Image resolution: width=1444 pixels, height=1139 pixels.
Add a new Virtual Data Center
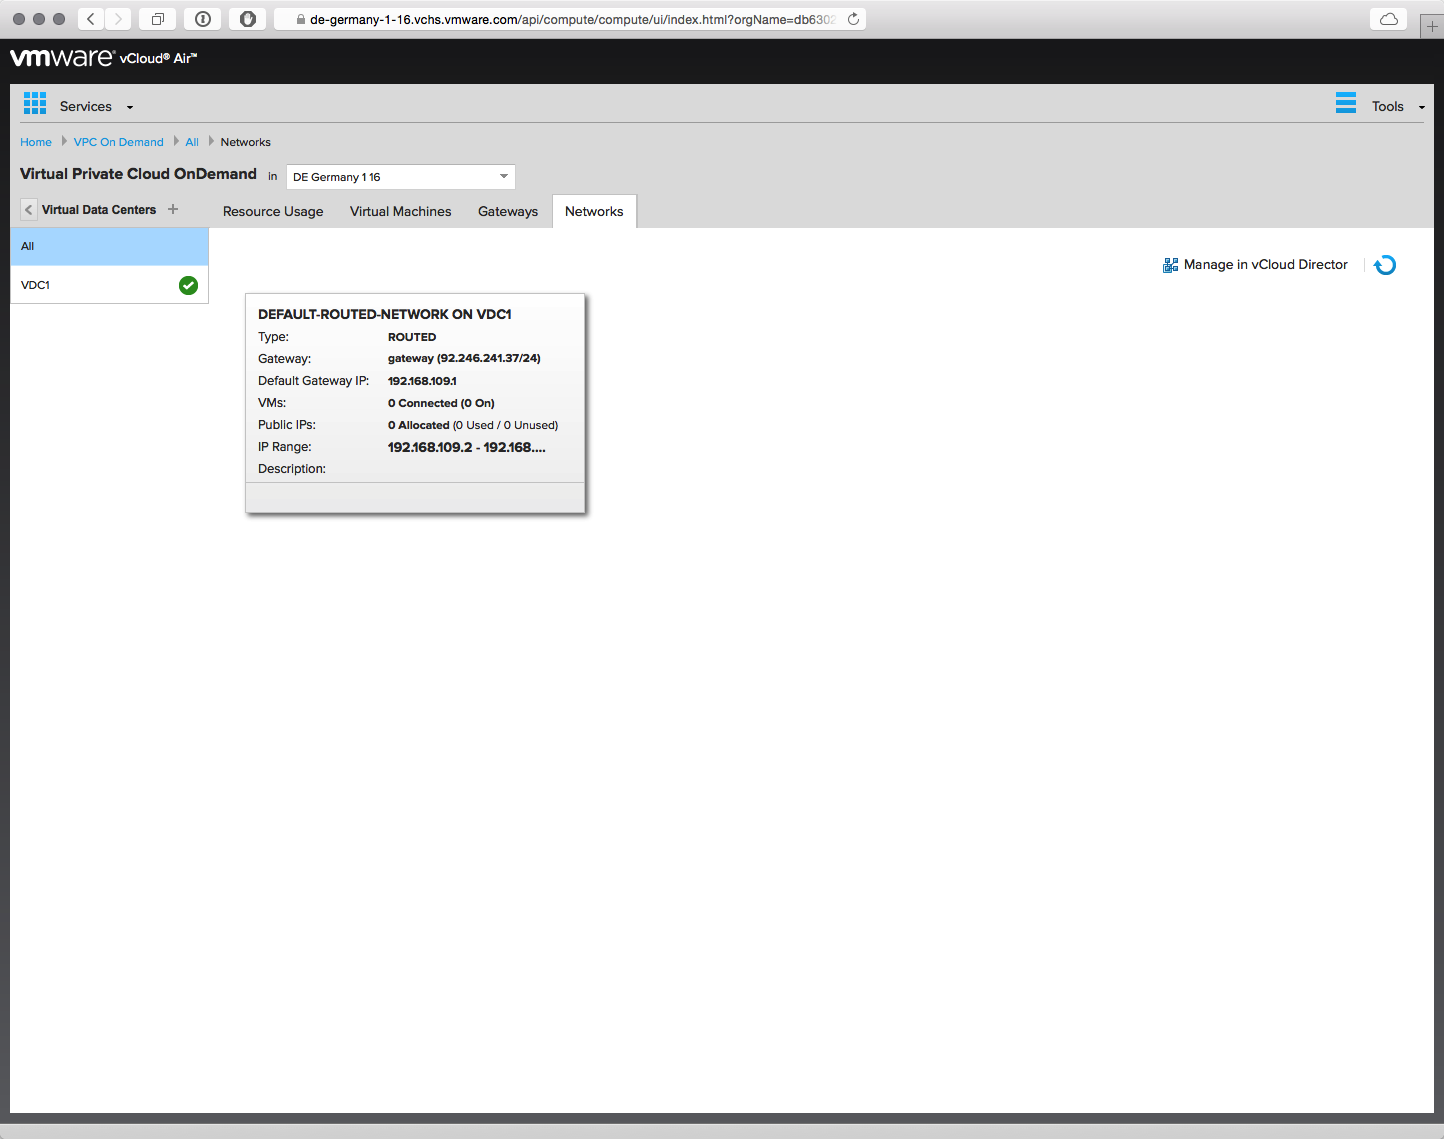coord(173,209)
